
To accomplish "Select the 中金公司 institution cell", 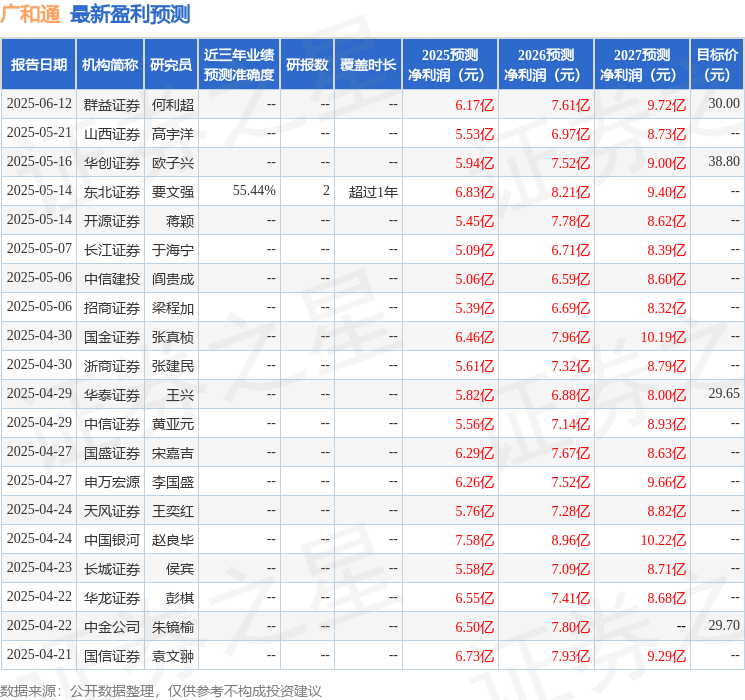I will click(x=112, y=626).
